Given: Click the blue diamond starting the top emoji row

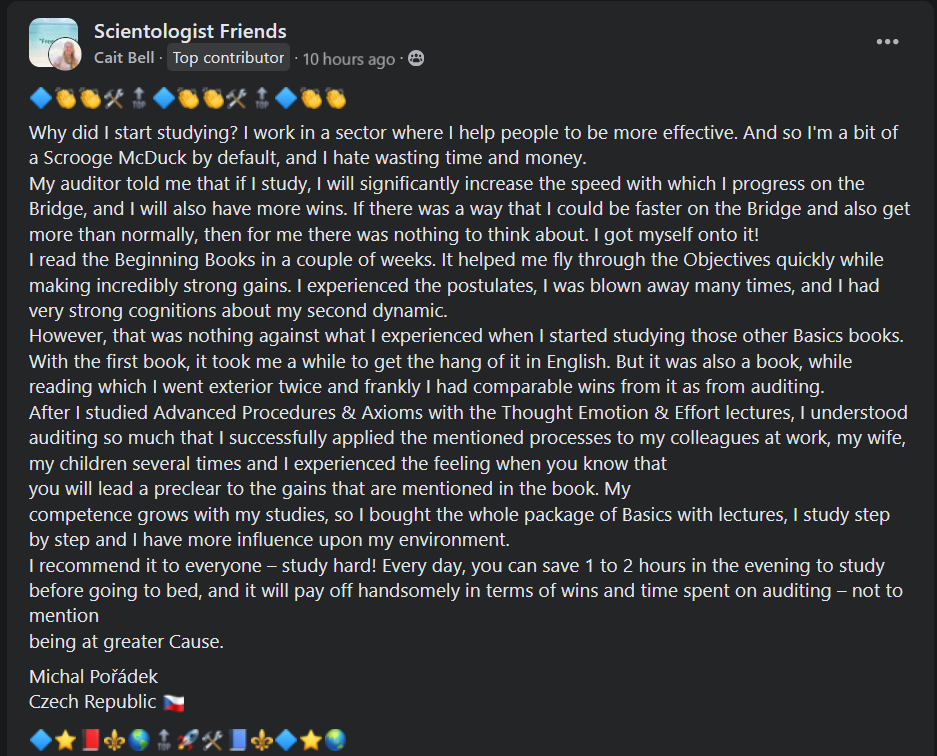Looking at the screenshot, I should tap(40, 98).
